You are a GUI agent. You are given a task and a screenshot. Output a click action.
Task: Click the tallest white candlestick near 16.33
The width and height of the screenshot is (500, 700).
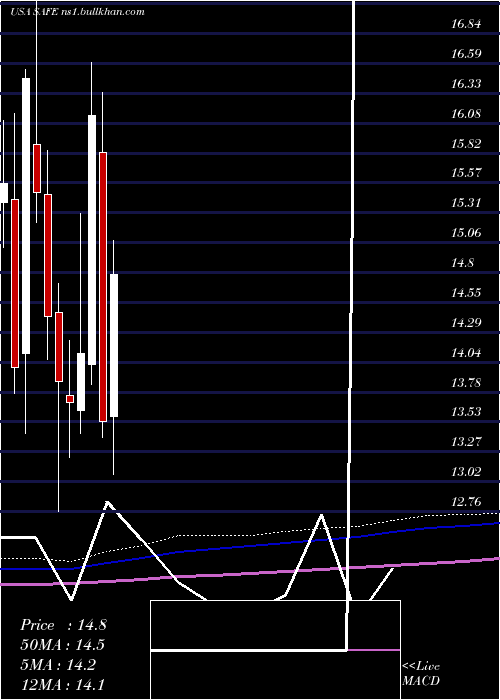[26, 216]
